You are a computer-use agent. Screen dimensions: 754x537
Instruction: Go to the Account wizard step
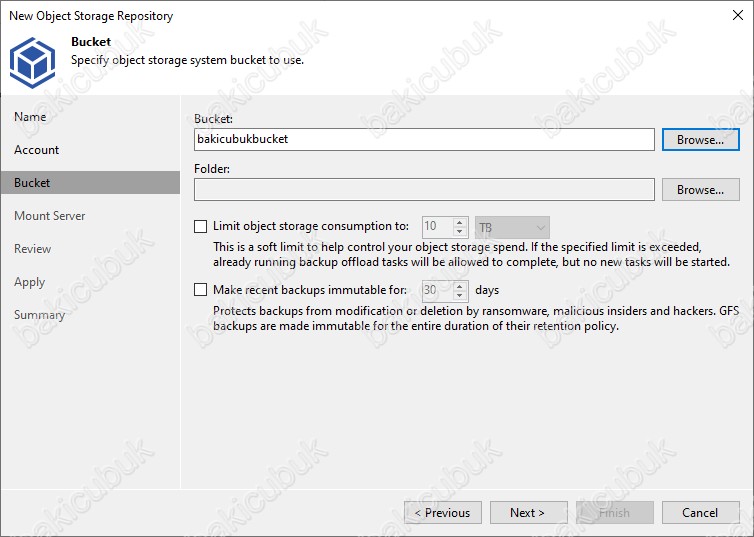[x=37, y=150]
